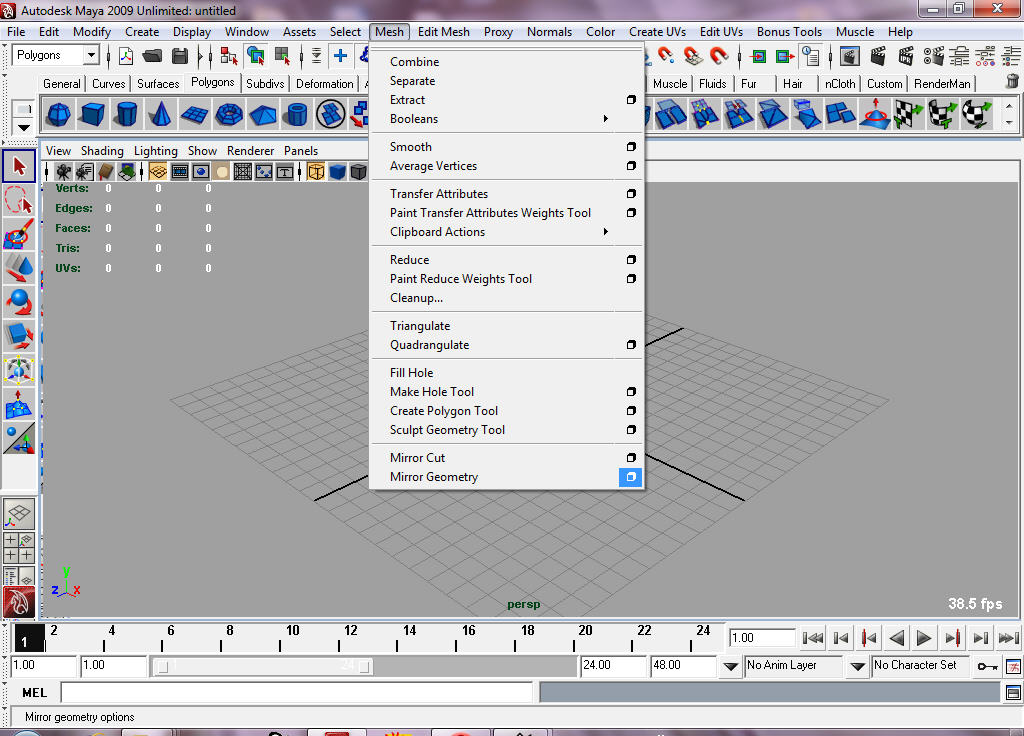Click the MEL command line input
Screen dimensions: 1024x736
point(296,693)
